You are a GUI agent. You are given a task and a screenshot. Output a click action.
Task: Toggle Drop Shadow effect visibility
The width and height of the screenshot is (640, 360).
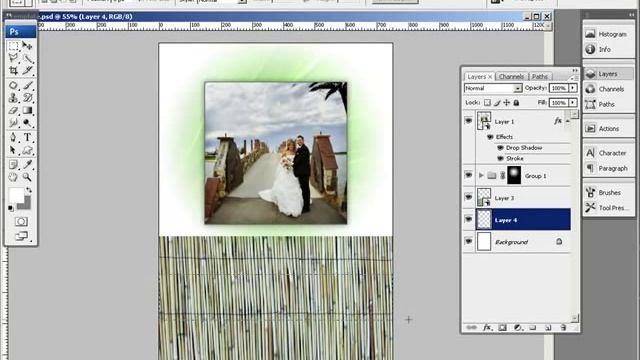(x=500, y=148)
